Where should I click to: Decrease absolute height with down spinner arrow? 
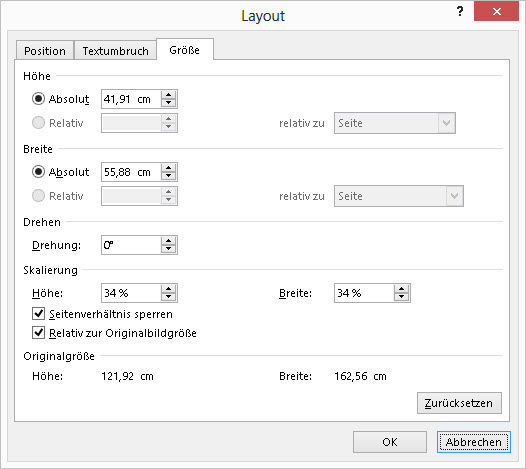pyautogui.click(x=168, y=103)
